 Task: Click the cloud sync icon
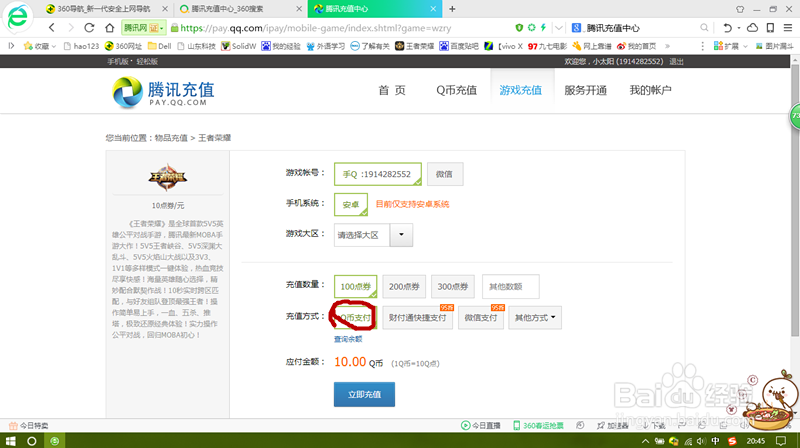[x=753, y=28]
